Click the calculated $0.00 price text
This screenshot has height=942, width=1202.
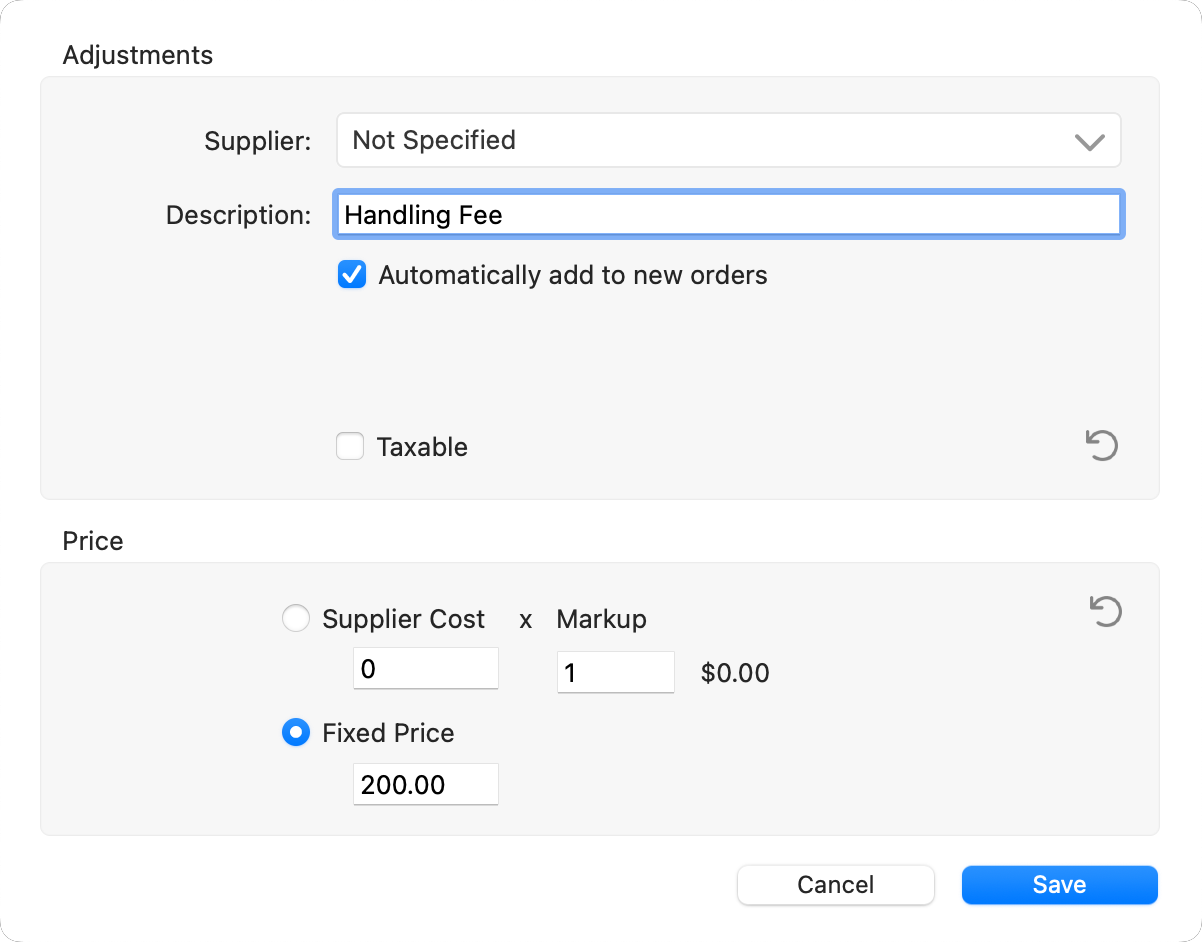pyautogui.click(x=735, y=673)
